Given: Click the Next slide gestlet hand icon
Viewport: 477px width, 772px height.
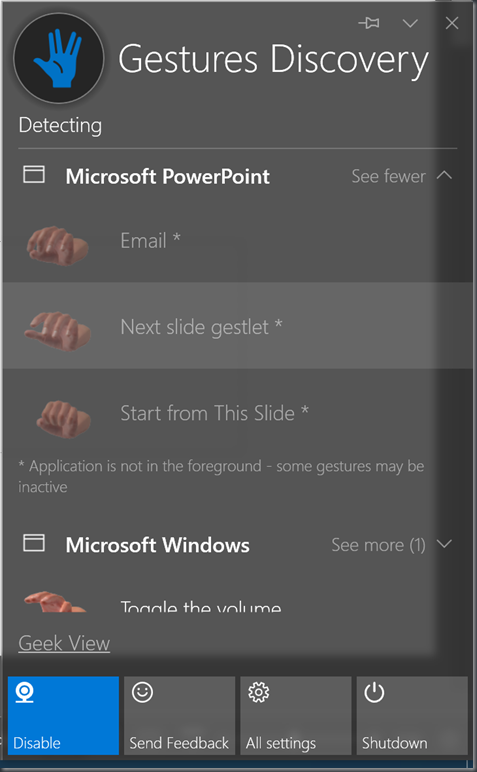Looking at the screenshot, I should point(58,329).
